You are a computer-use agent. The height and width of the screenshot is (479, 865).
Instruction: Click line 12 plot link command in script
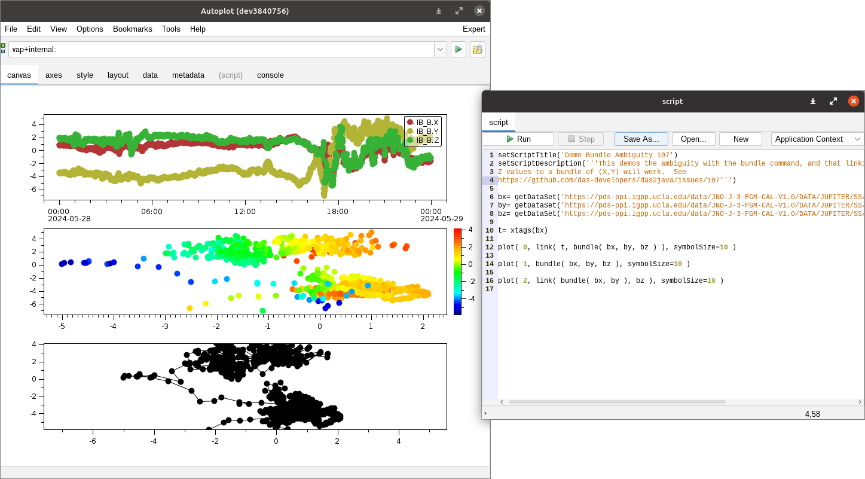coord(617,247)
